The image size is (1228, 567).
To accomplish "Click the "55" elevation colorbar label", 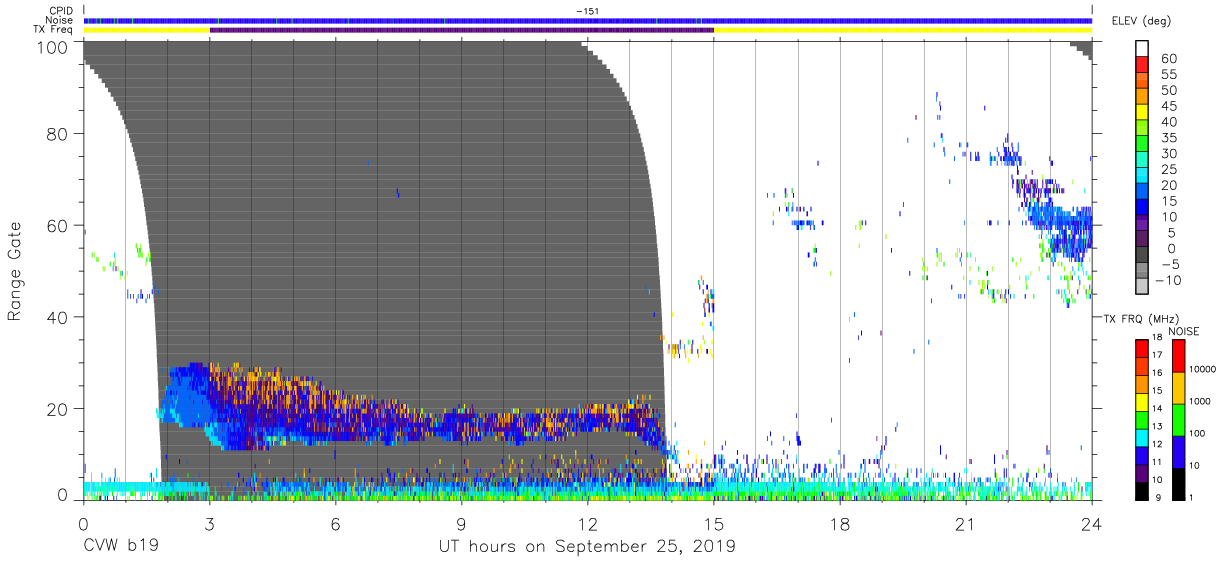I will [x=1169, y=75].
